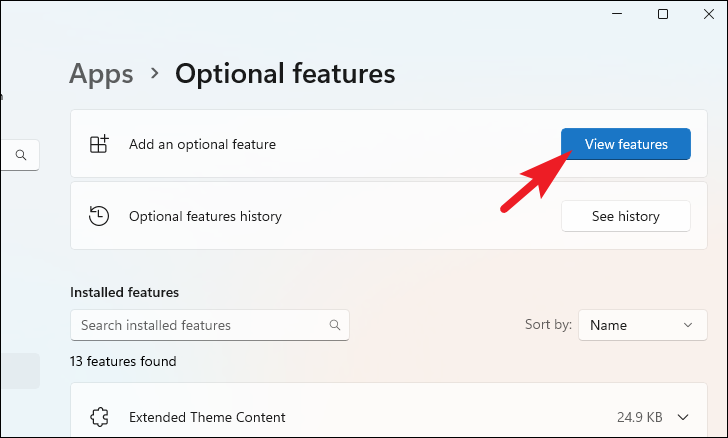728x438 pixels.
Task: Click the Optional features history clock icon
Action: [98, 216]
